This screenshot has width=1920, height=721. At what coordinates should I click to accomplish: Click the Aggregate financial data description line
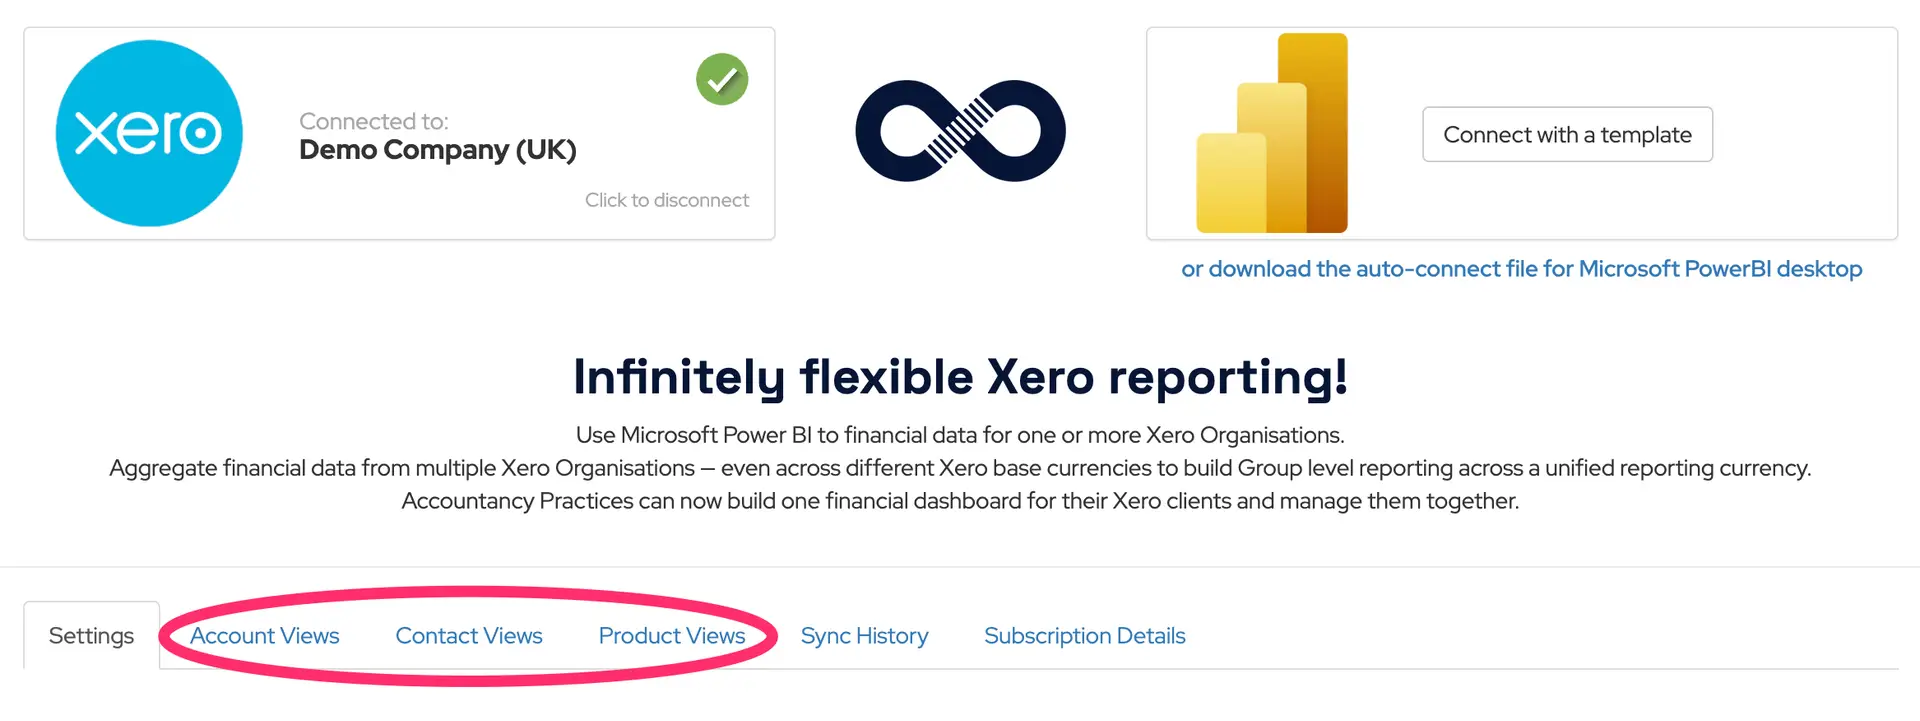(x=960, y=468)
